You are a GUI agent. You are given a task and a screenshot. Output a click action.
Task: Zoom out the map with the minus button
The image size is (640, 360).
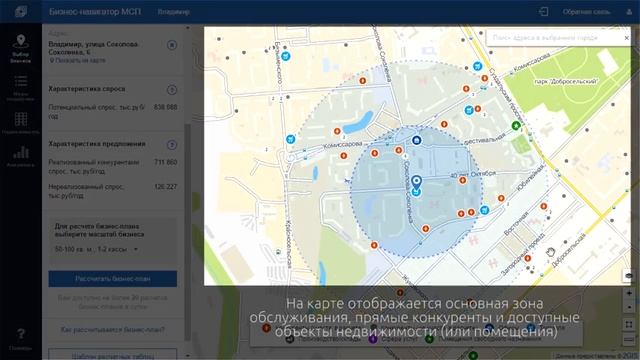point(629,307)
